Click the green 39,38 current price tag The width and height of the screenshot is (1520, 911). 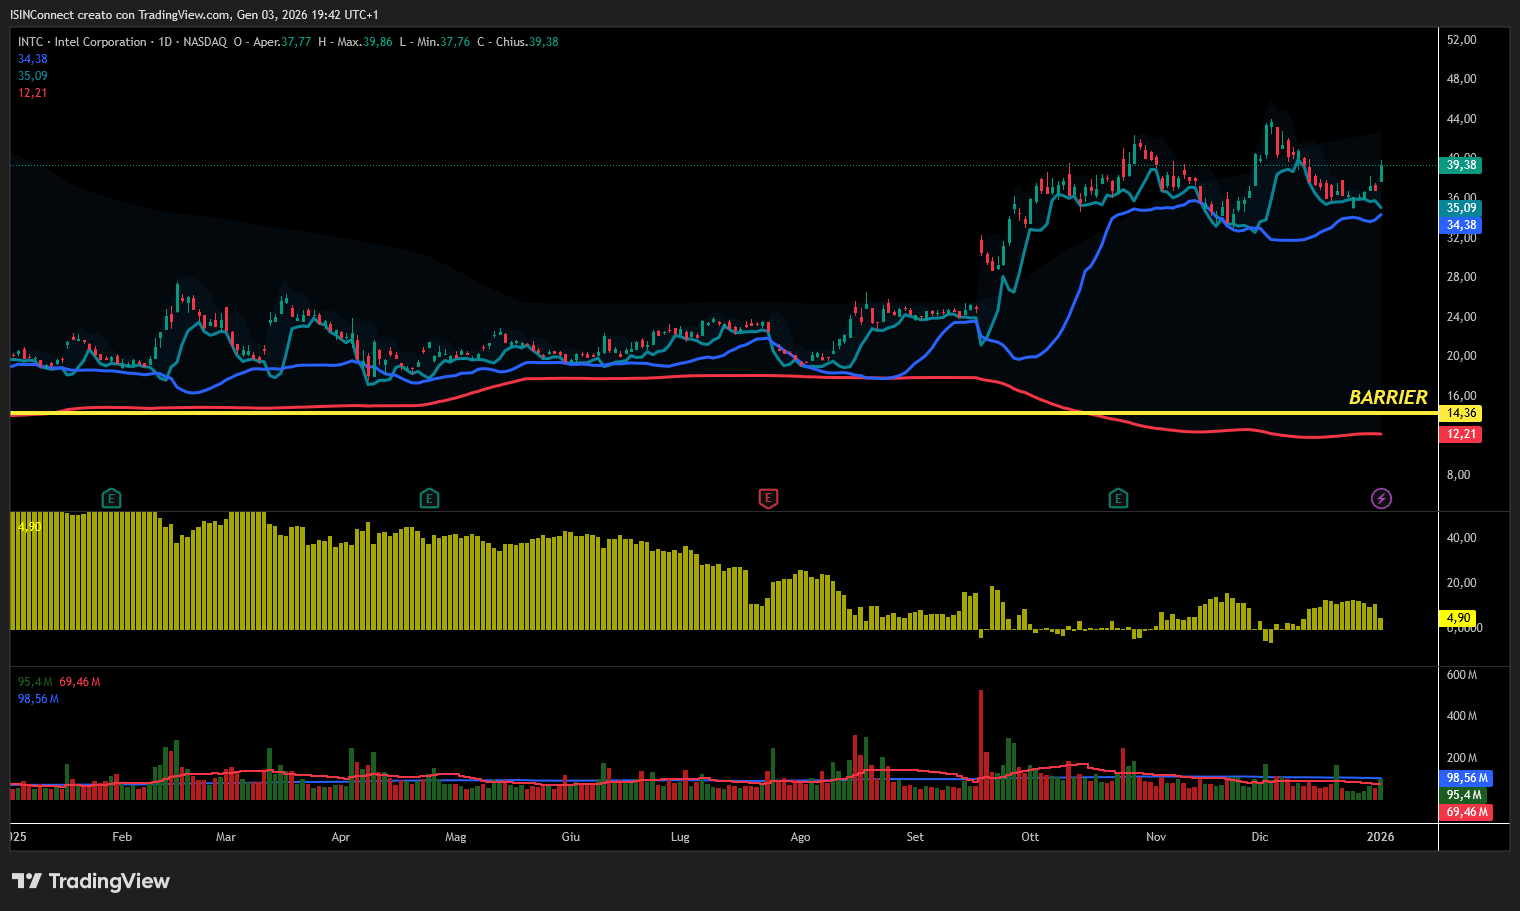pos(1461,165)
